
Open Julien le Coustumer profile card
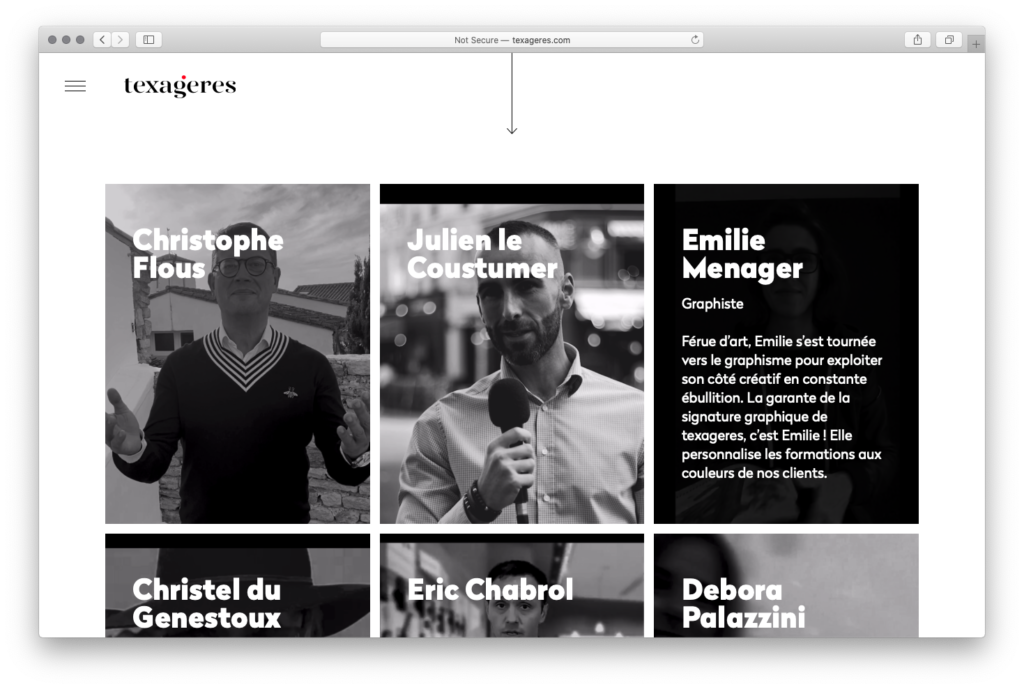[512, 353]
